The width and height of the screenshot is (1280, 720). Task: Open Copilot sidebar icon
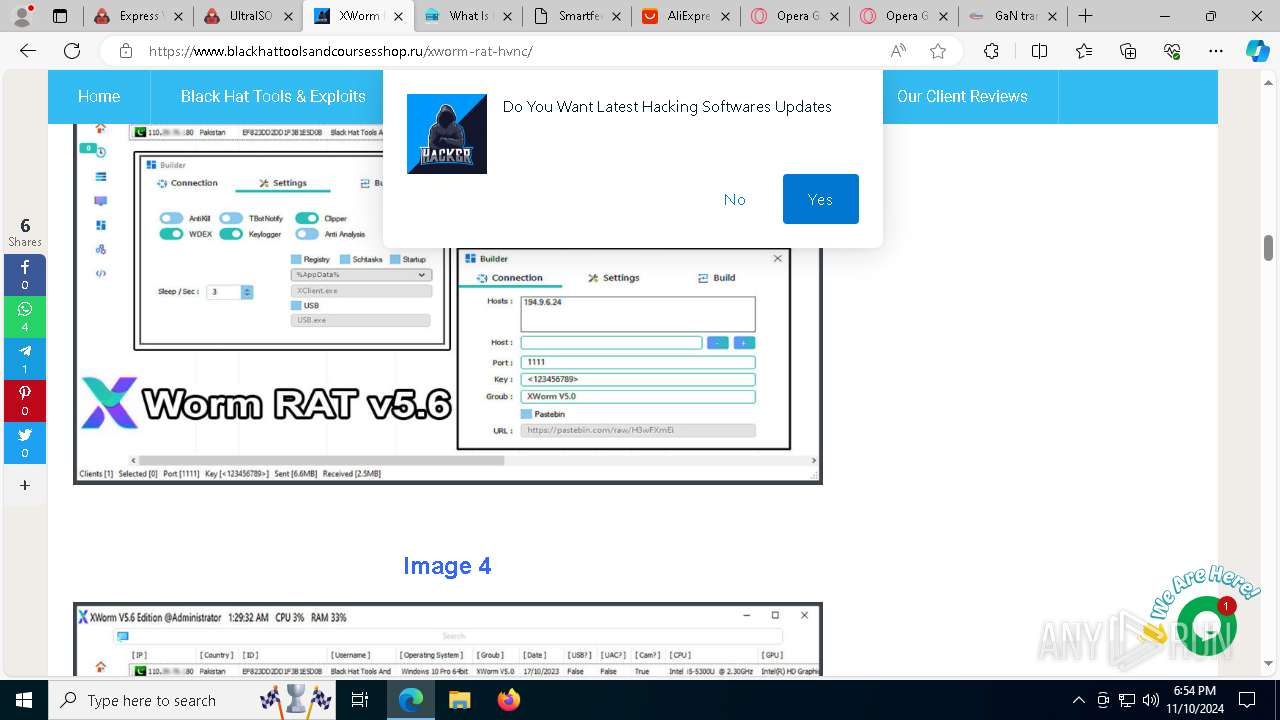click(1257, 51)
